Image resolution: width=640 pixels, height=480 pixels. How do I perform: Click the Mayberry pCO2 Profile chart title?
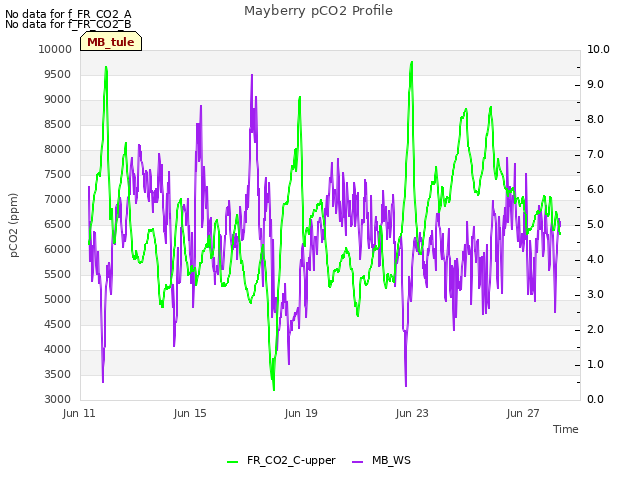318,11
